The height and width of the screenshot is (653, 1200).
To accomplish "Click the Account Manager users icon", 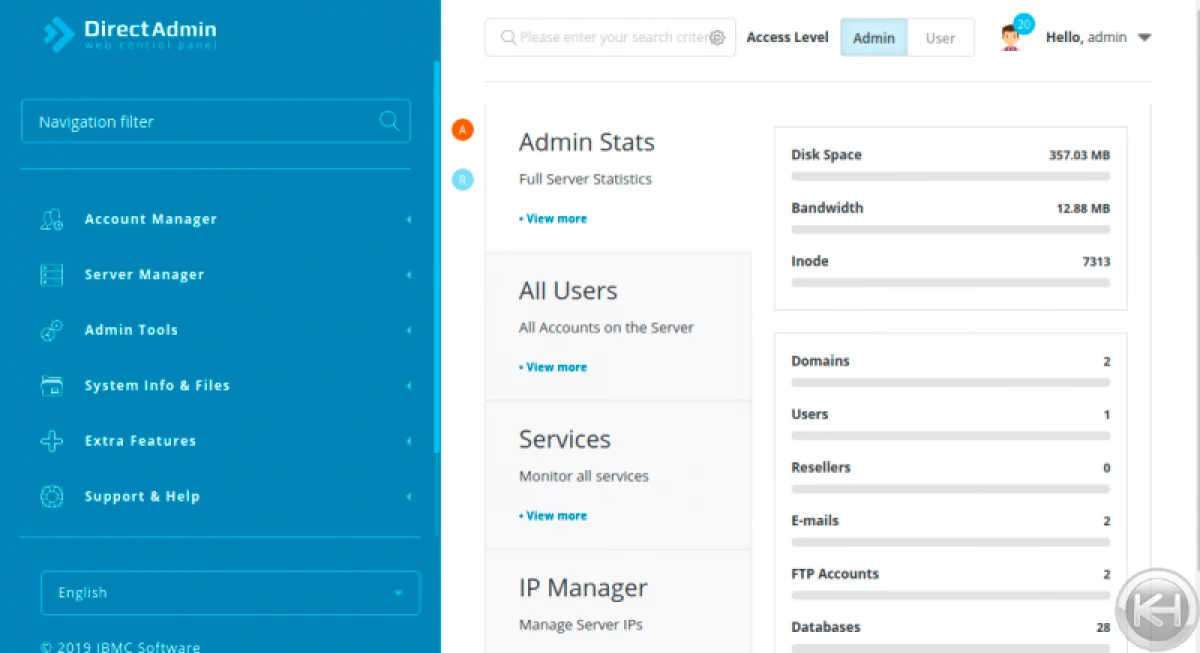I will (x=52, y=220).
